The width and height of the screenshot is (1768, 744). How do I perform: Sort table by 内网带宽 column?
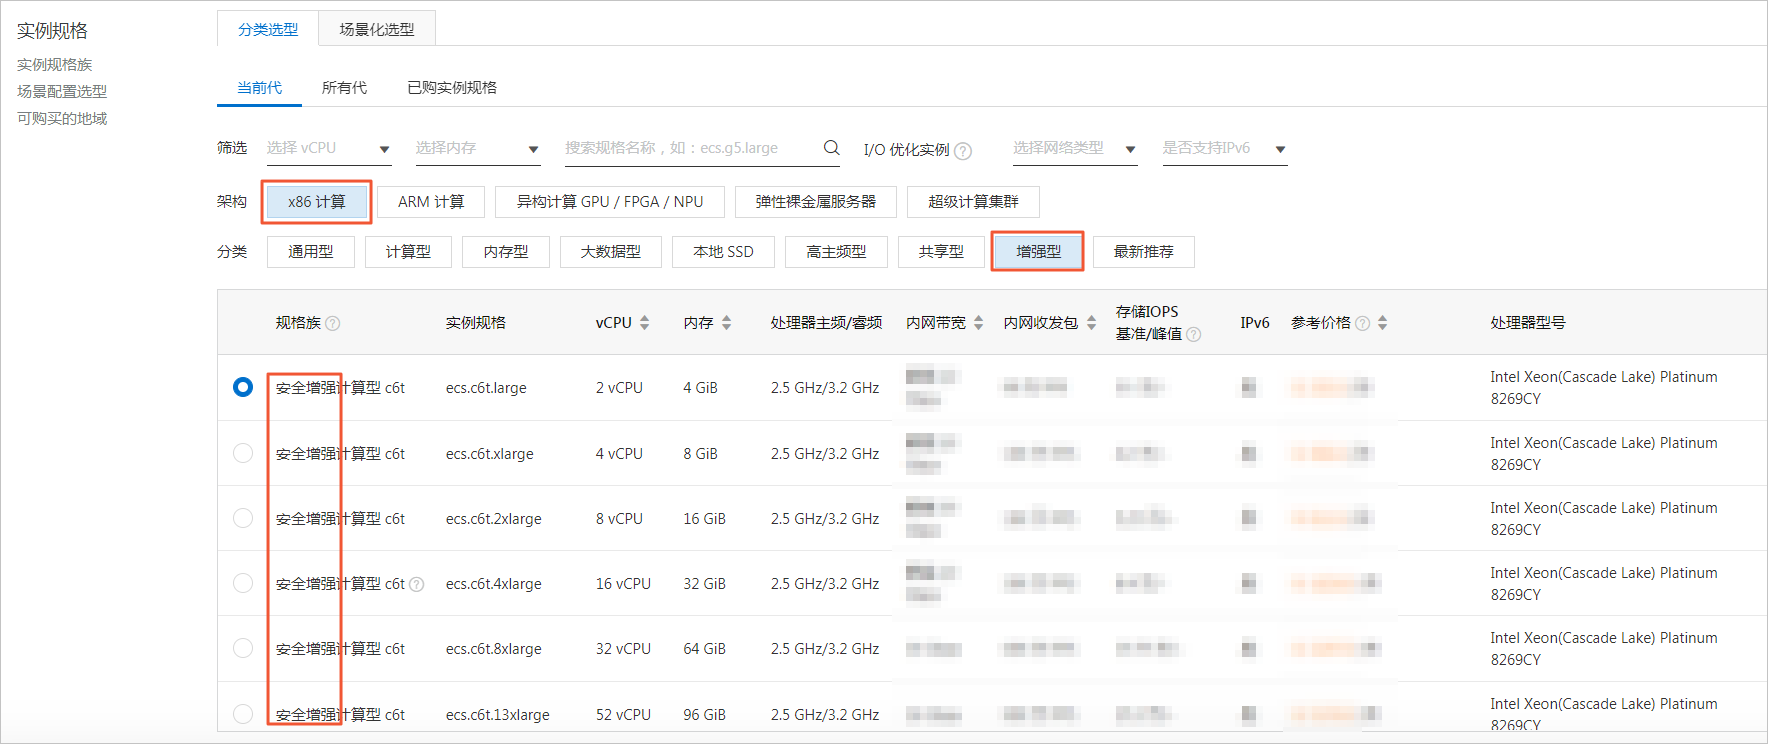point(979,323)
